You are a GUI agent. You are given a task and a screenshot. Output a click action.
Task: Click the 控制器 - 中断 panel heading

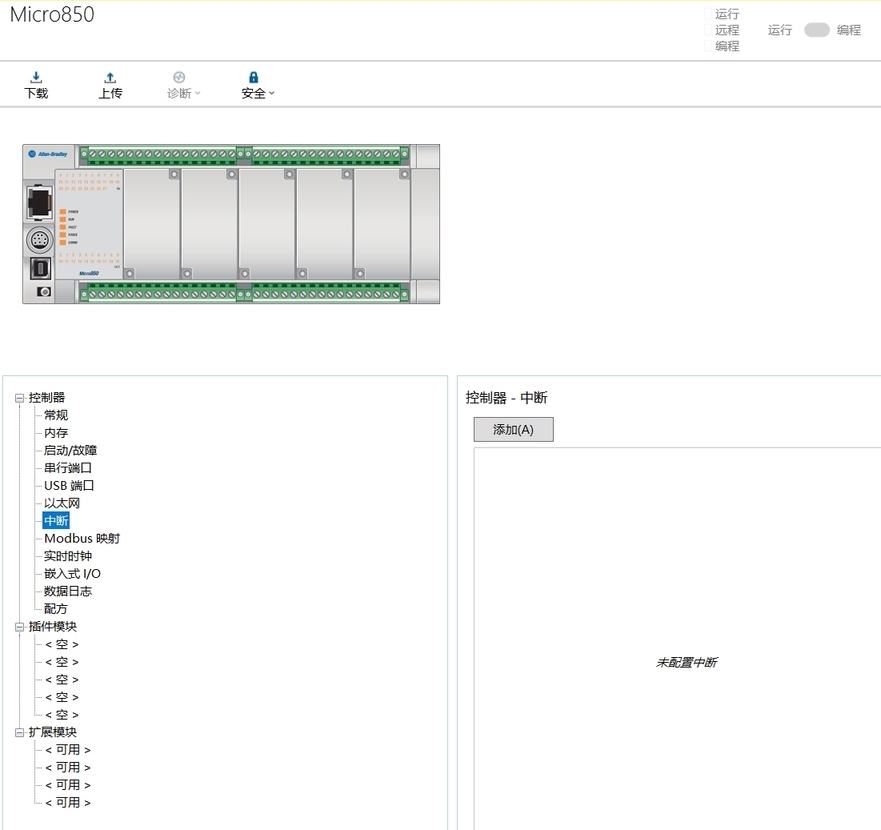click(x=506, y=398)
